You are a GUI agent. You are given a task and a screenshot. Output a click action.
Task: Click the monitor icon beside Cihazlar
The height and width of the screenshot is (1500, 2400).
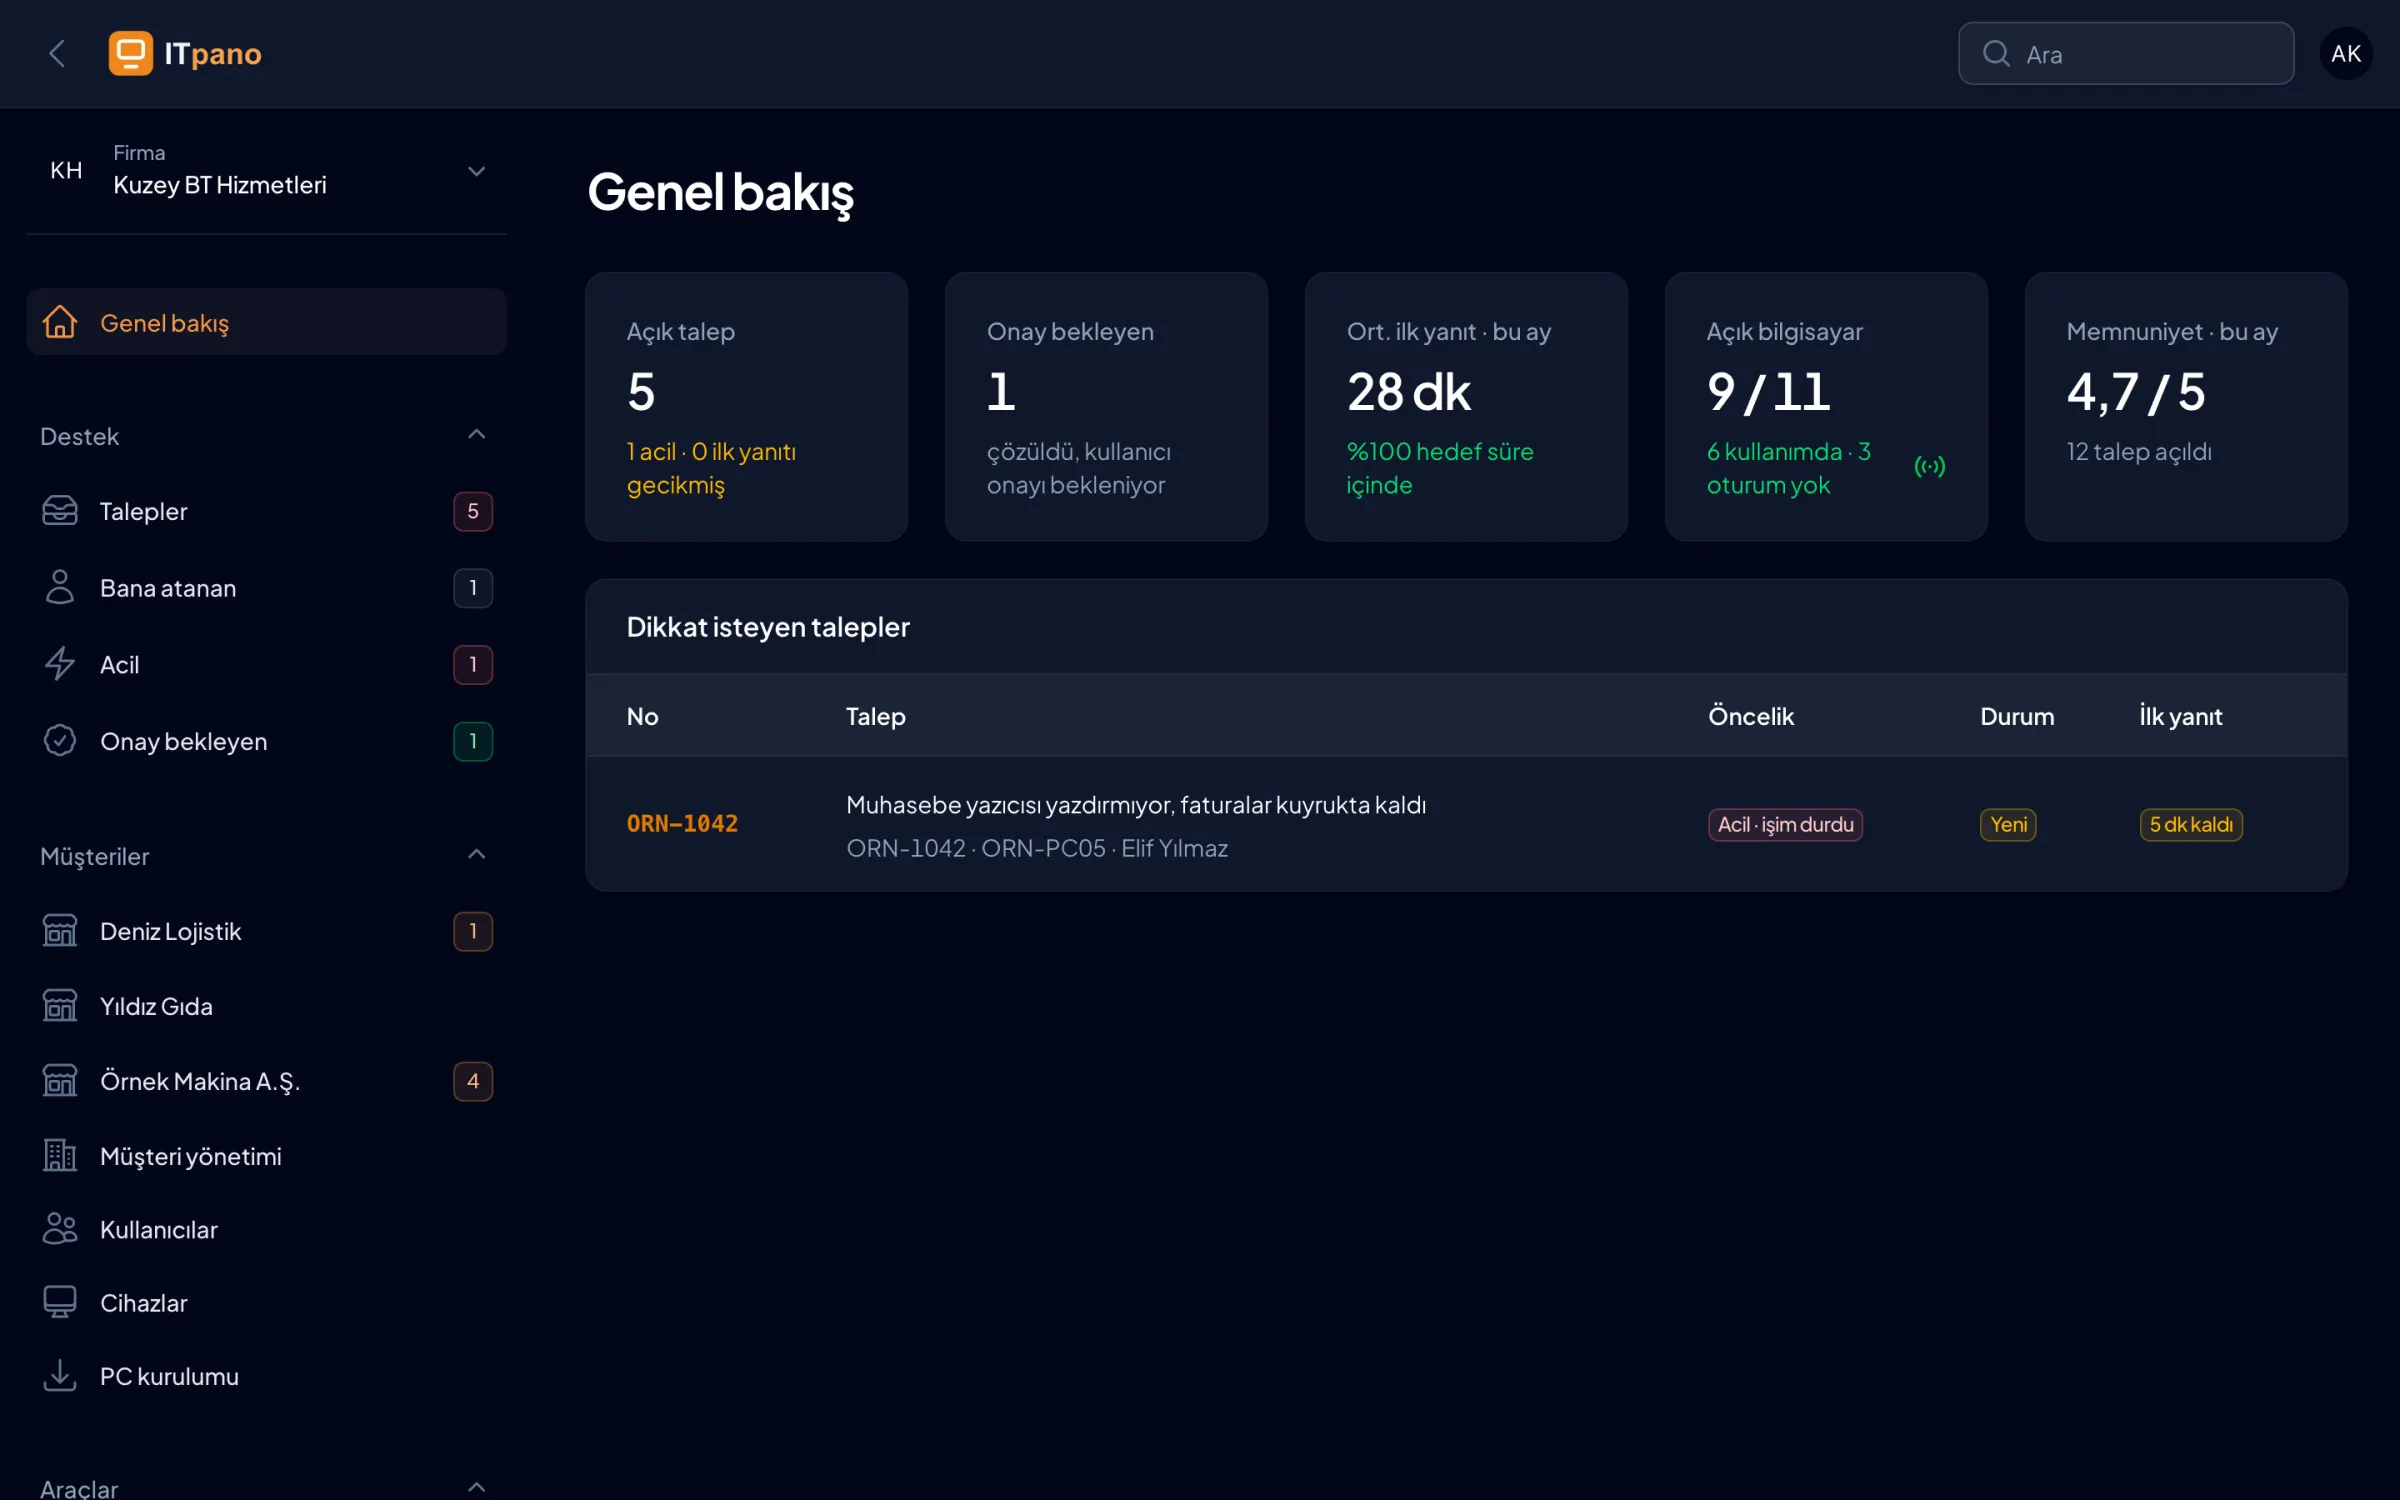pos(60,1303)
